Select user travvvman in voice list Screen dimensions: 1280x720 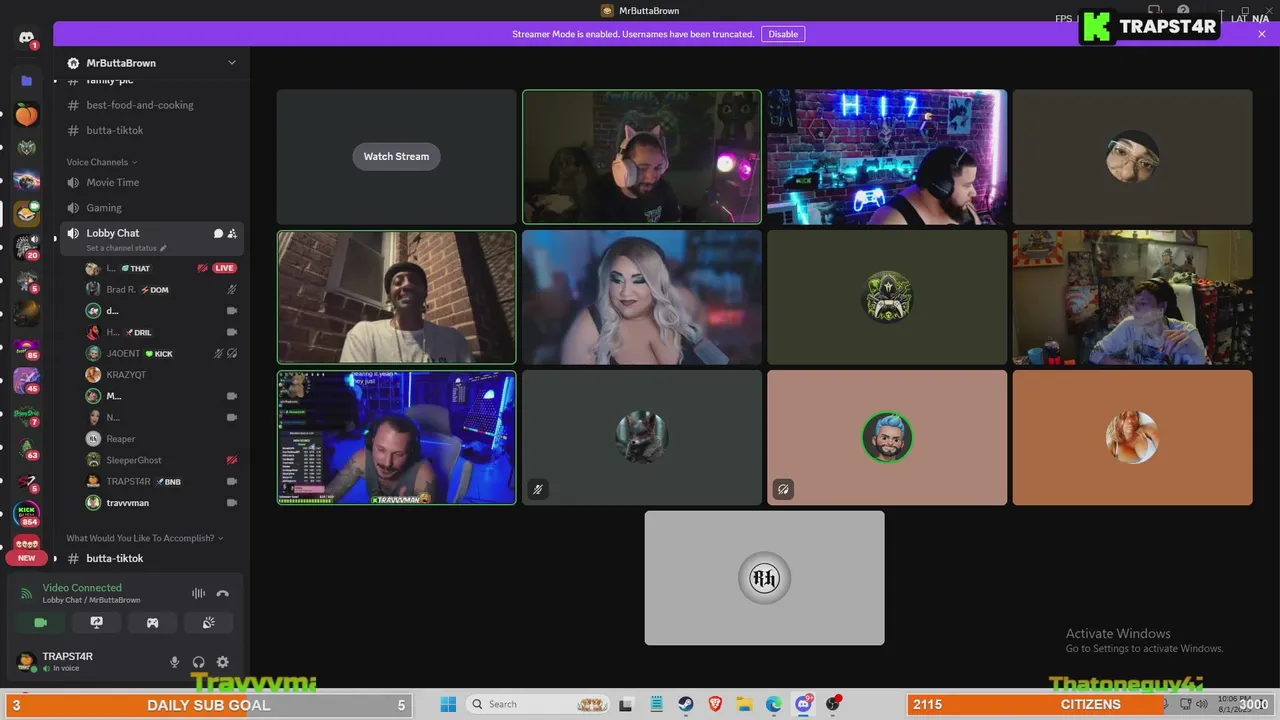click(162, 503)
